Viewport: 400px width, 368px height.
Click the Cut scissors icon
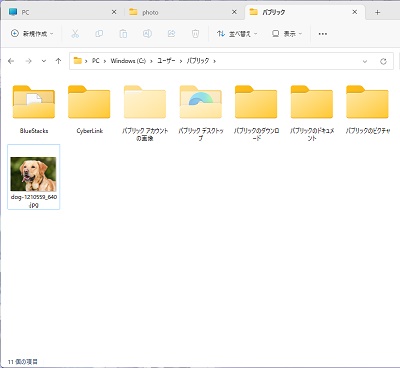tap(75, 34)
